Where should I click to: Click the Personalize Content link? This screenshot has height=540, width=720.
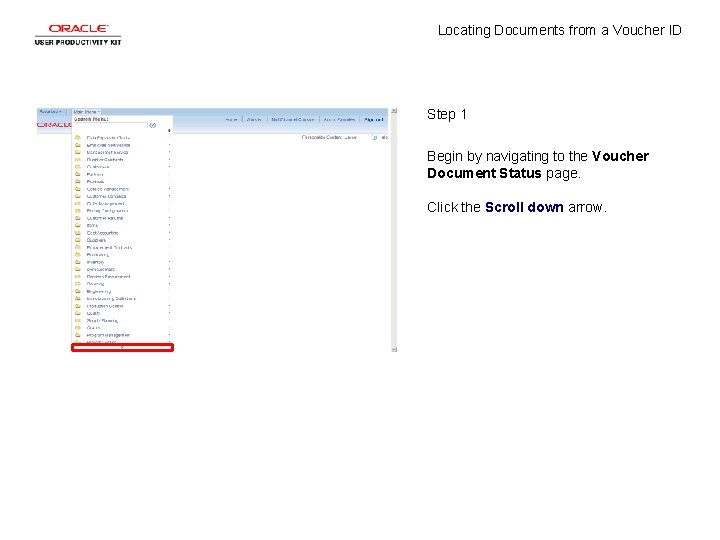click(x=321, y=137)
